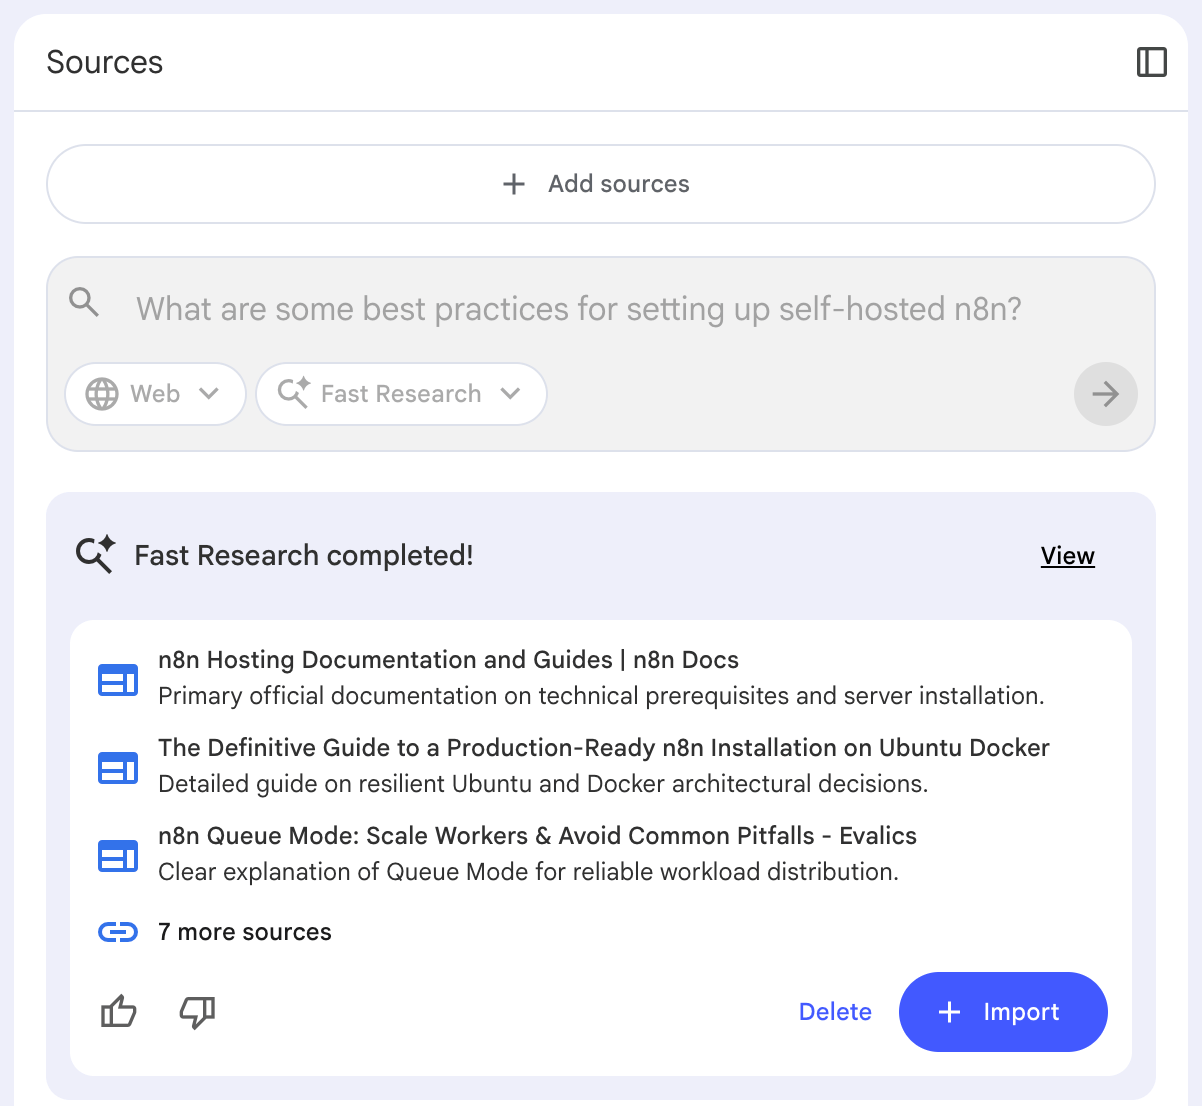1202x1106 pixels.
Task: Click the web page icon beside n8n Queue Mode source
Action: pos(118,856)
